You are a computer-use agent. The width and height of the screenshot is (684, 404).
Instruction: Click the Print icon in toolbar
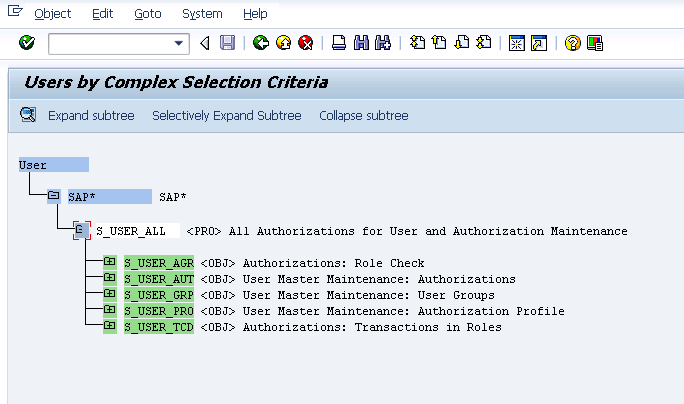339,43
